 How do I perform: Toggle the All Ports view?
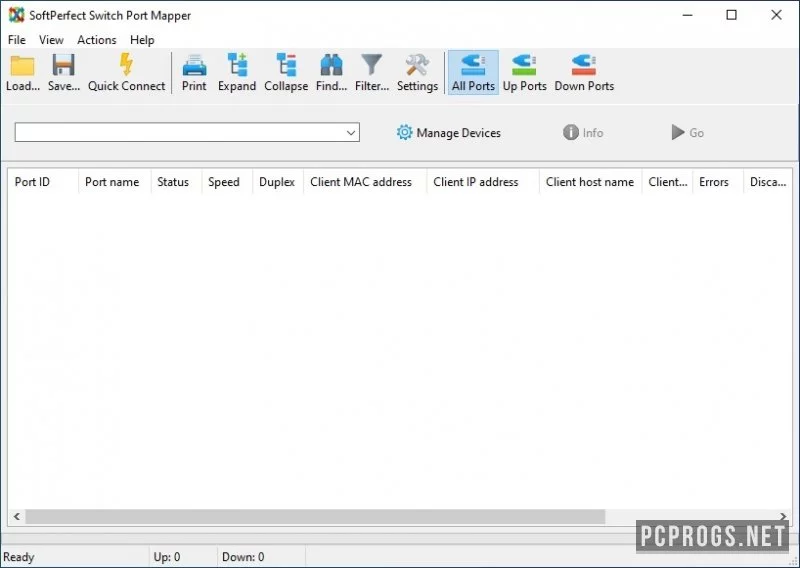click(x=473, y=72)
